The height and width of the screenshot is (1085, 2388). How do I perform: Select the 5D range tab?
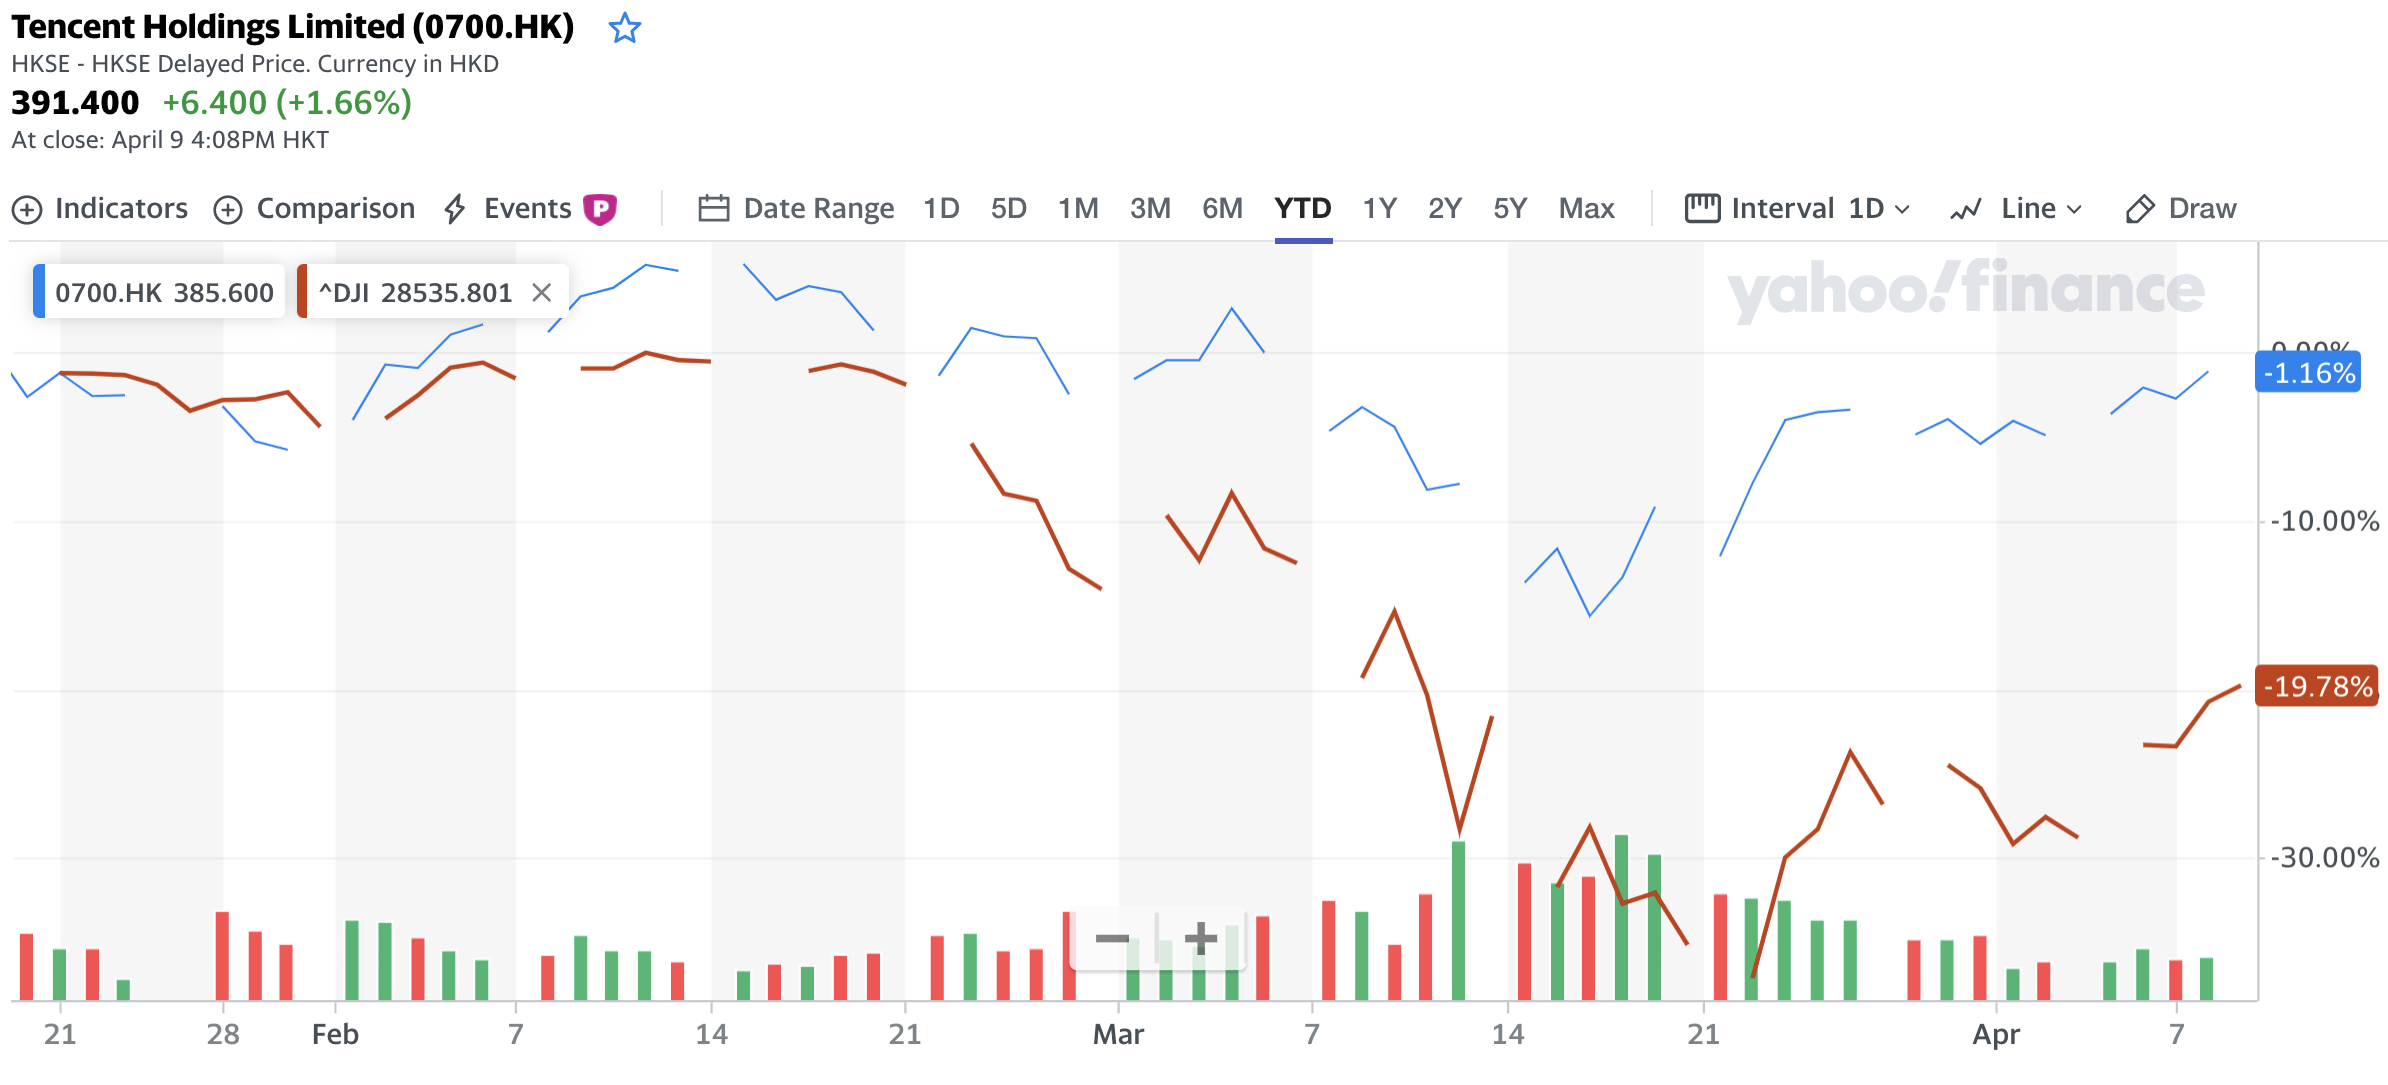coord(1008,208)
